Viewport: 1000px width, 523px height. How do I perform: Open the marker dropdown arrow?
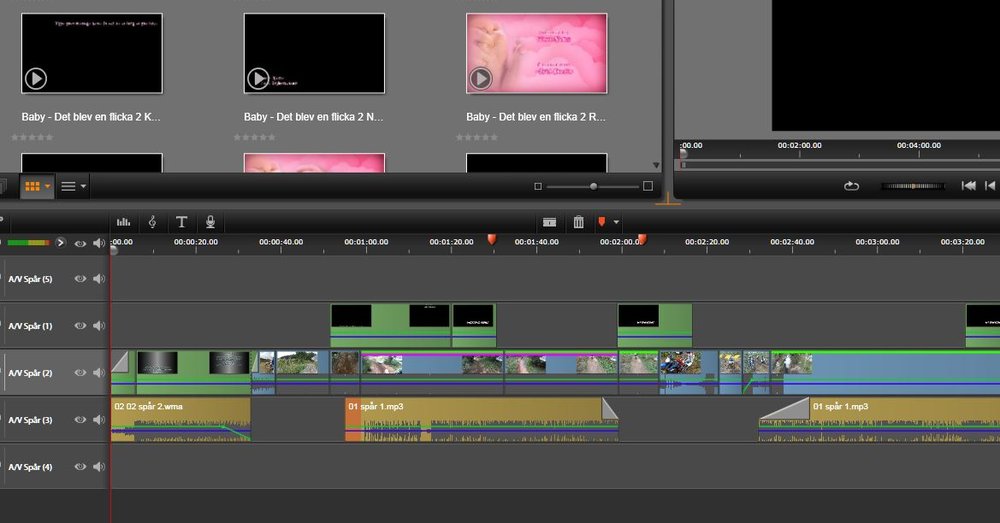[x=617, y=222]
